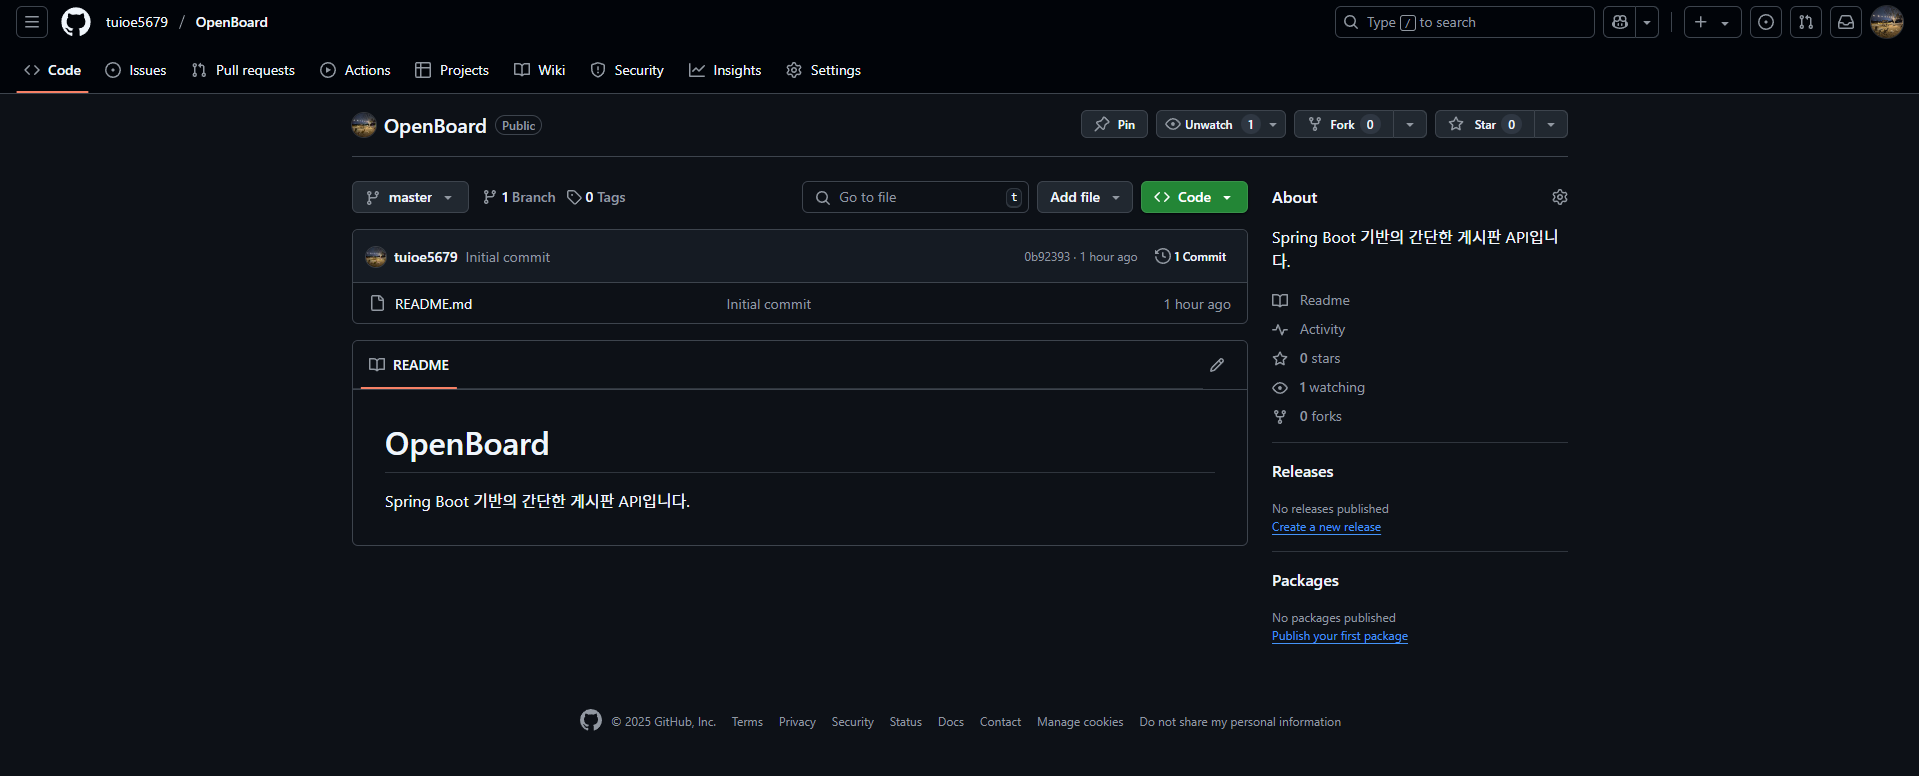Viewport: 1919px width, 776px height.
Task: Click the GitHub logo home icon
Action: [76, 22]
